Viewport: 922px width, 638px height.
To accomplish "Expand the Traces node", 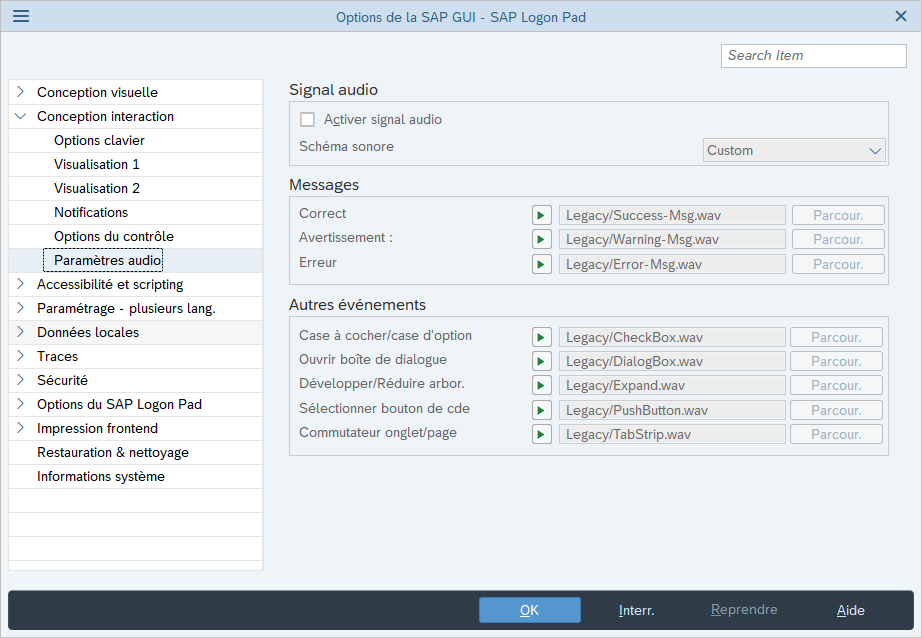I will [x=21, y=356].
